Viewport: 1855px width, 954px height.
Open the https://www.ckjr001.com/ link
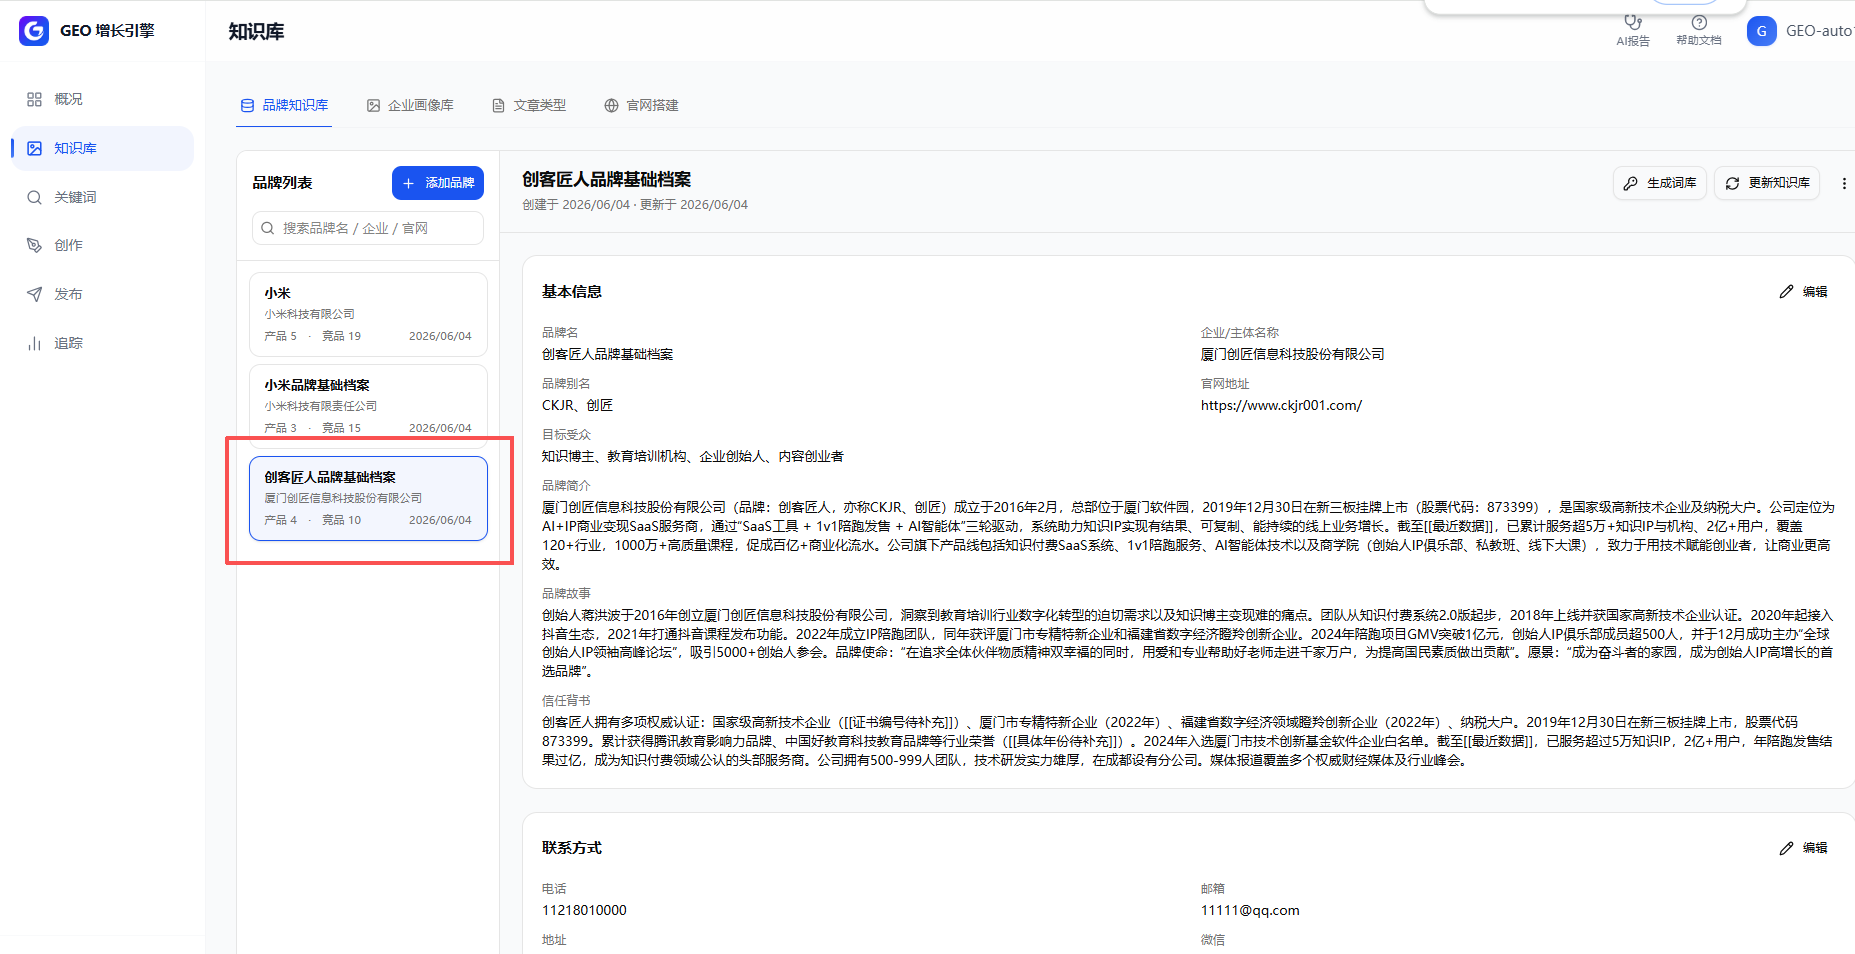pos(1281,405)
